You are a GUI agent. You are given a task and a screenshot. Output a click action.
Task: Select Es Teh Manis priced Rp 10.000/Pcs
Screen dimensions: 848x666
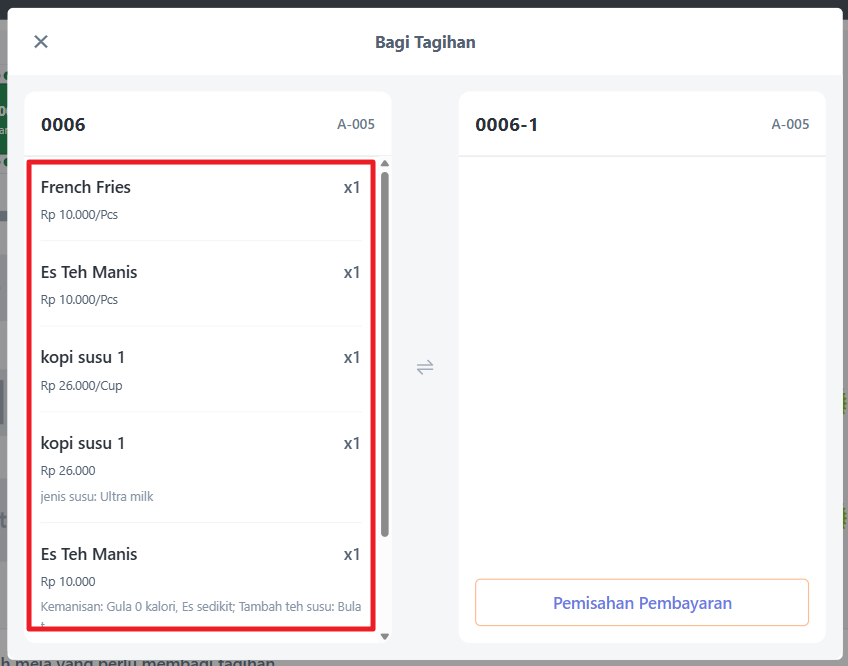click(x=200, y=284)
